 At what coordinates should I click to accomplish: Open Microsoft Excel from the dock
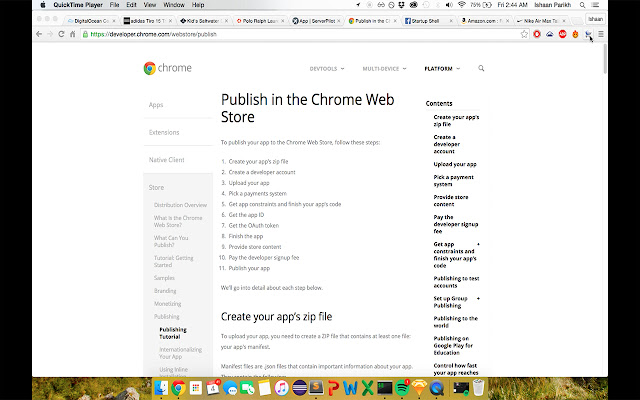[368, 388]
